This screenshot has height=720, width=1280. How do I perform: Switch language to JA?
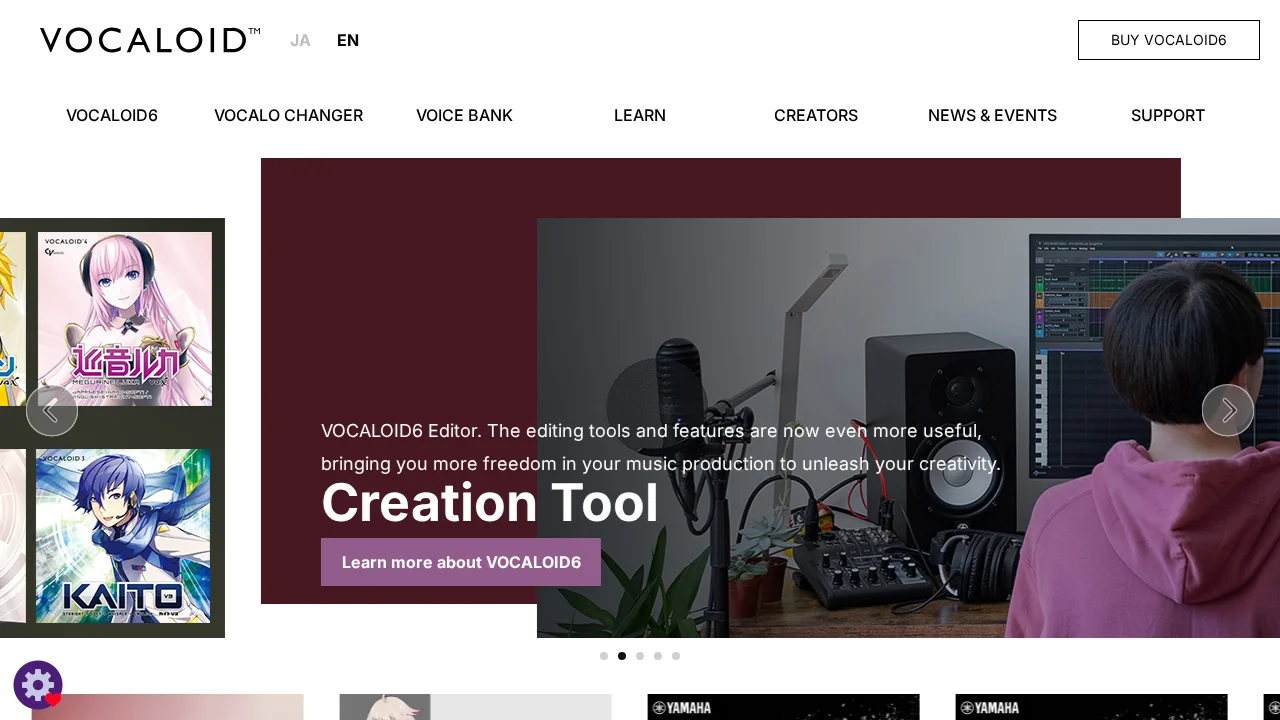tap(300, 40)
